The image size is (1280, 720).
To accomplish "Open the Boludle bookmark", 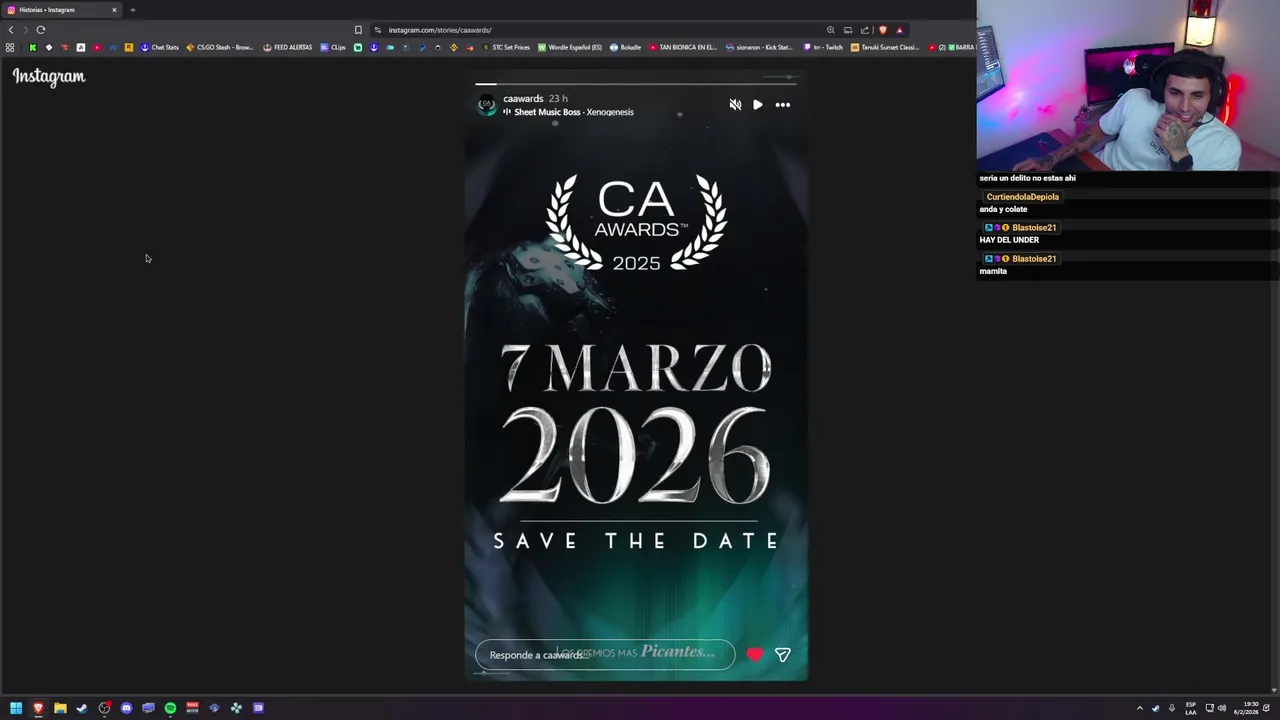I will 625,47.
